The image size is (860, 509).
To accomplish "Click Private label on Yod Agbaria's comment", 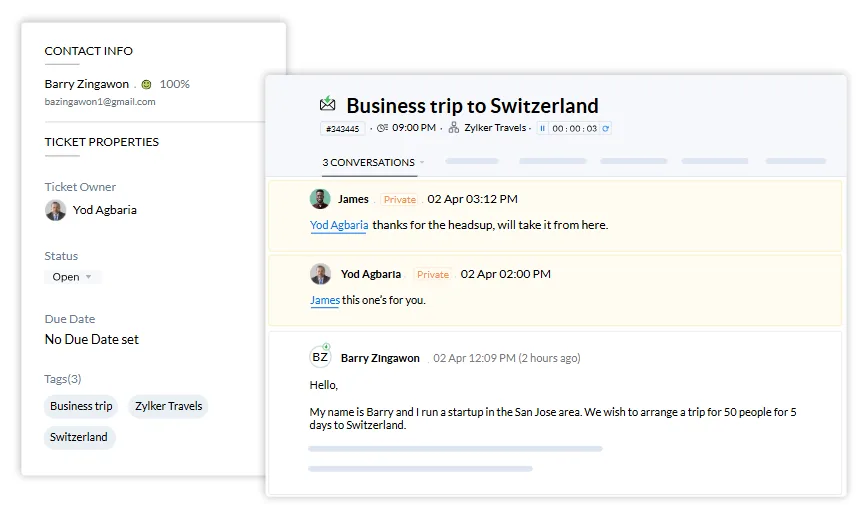I will [x=433, y=274].
